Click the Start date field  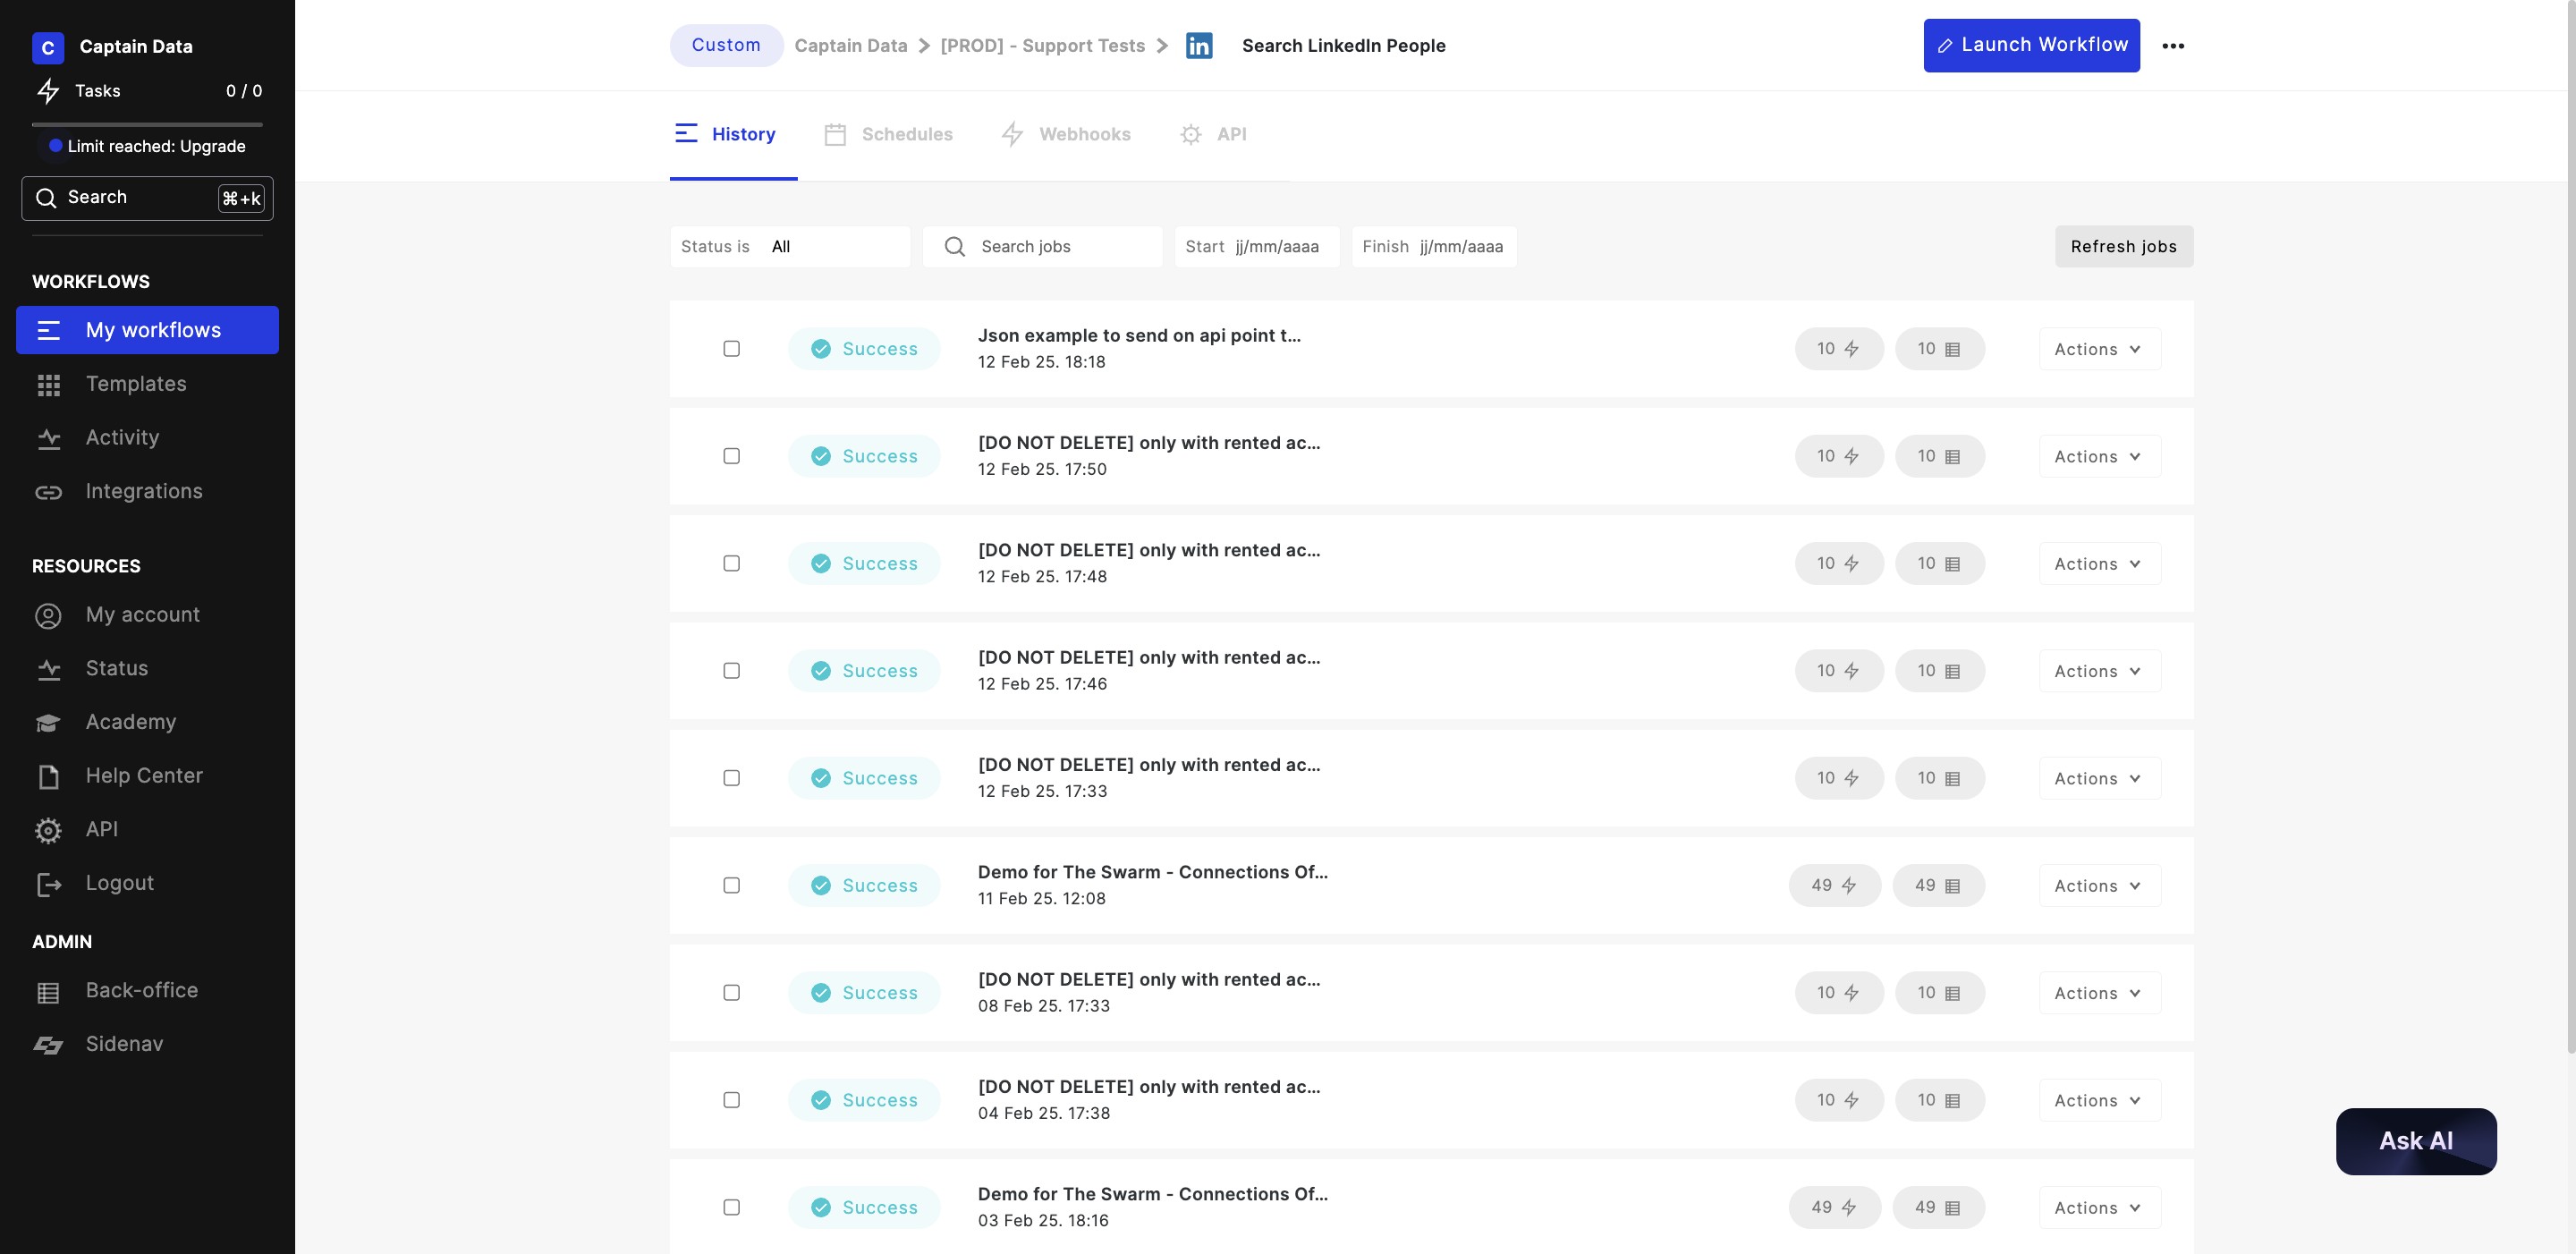coord(1256,247)
